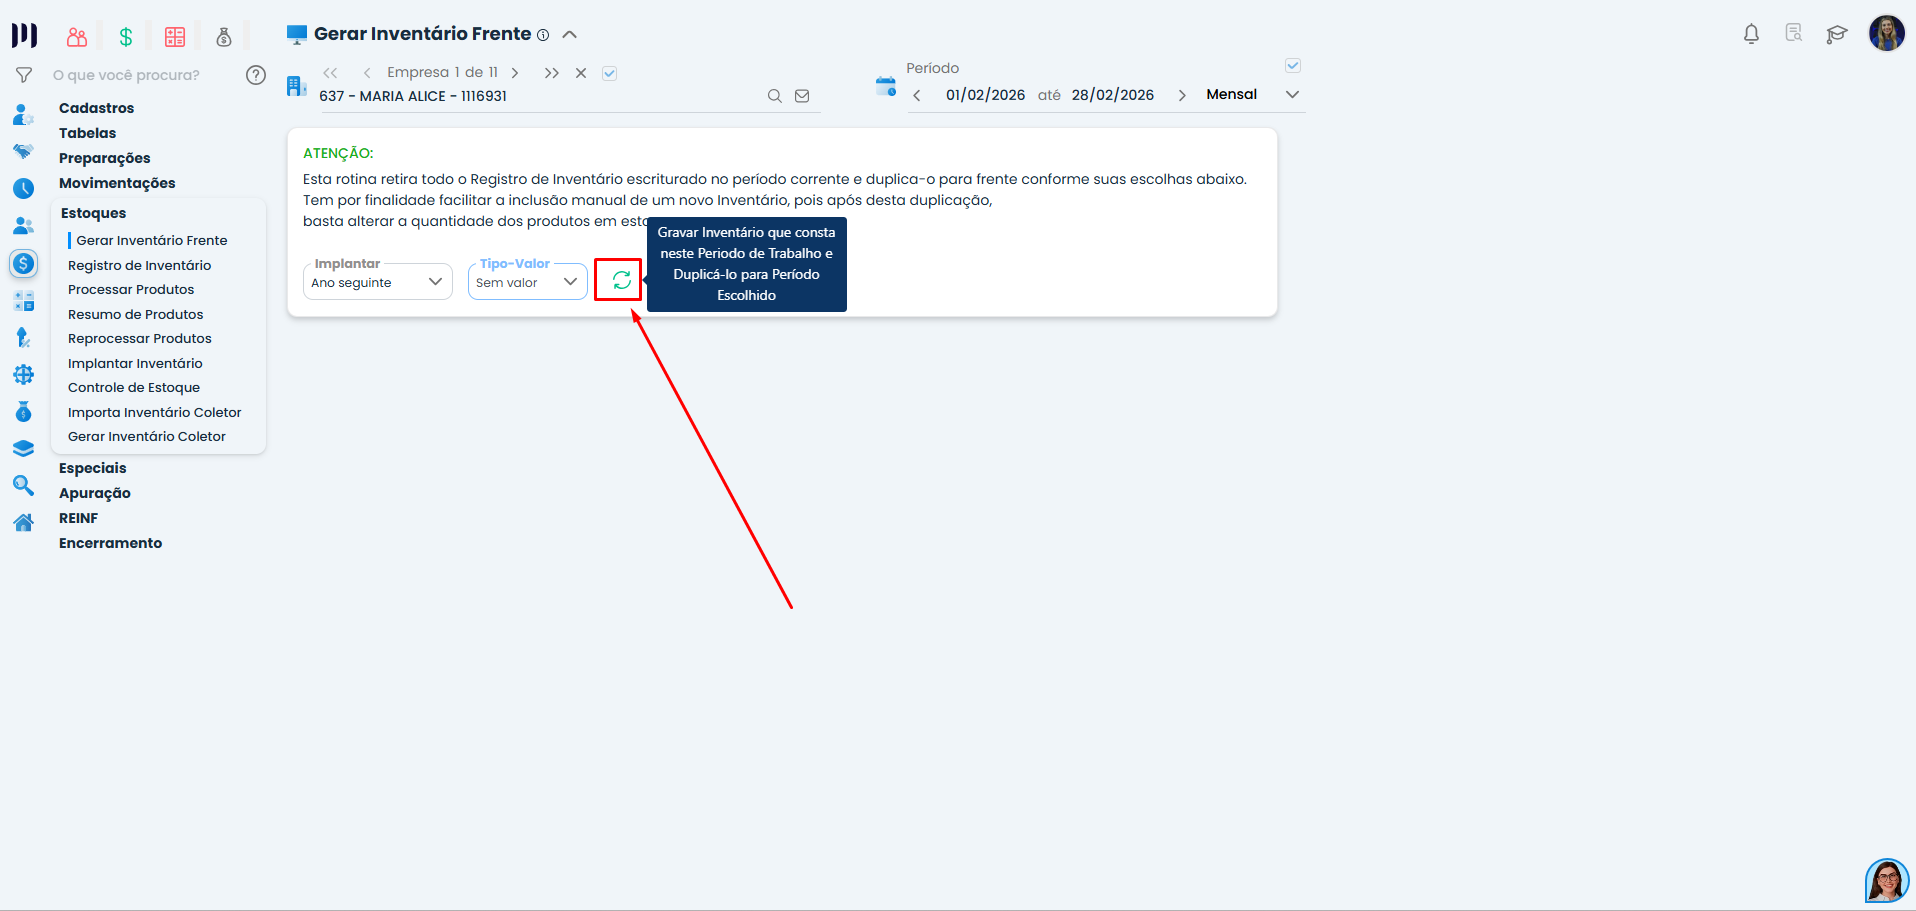The height and width of the screenshot is (911, 1916).
Task: Open Especiais menu
Action: tap(93, 468)
